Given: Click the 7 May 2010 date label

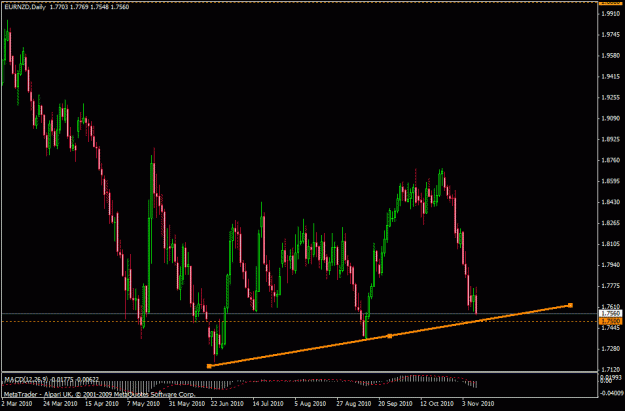Looking at the screenshot, I should pos(143,403).
